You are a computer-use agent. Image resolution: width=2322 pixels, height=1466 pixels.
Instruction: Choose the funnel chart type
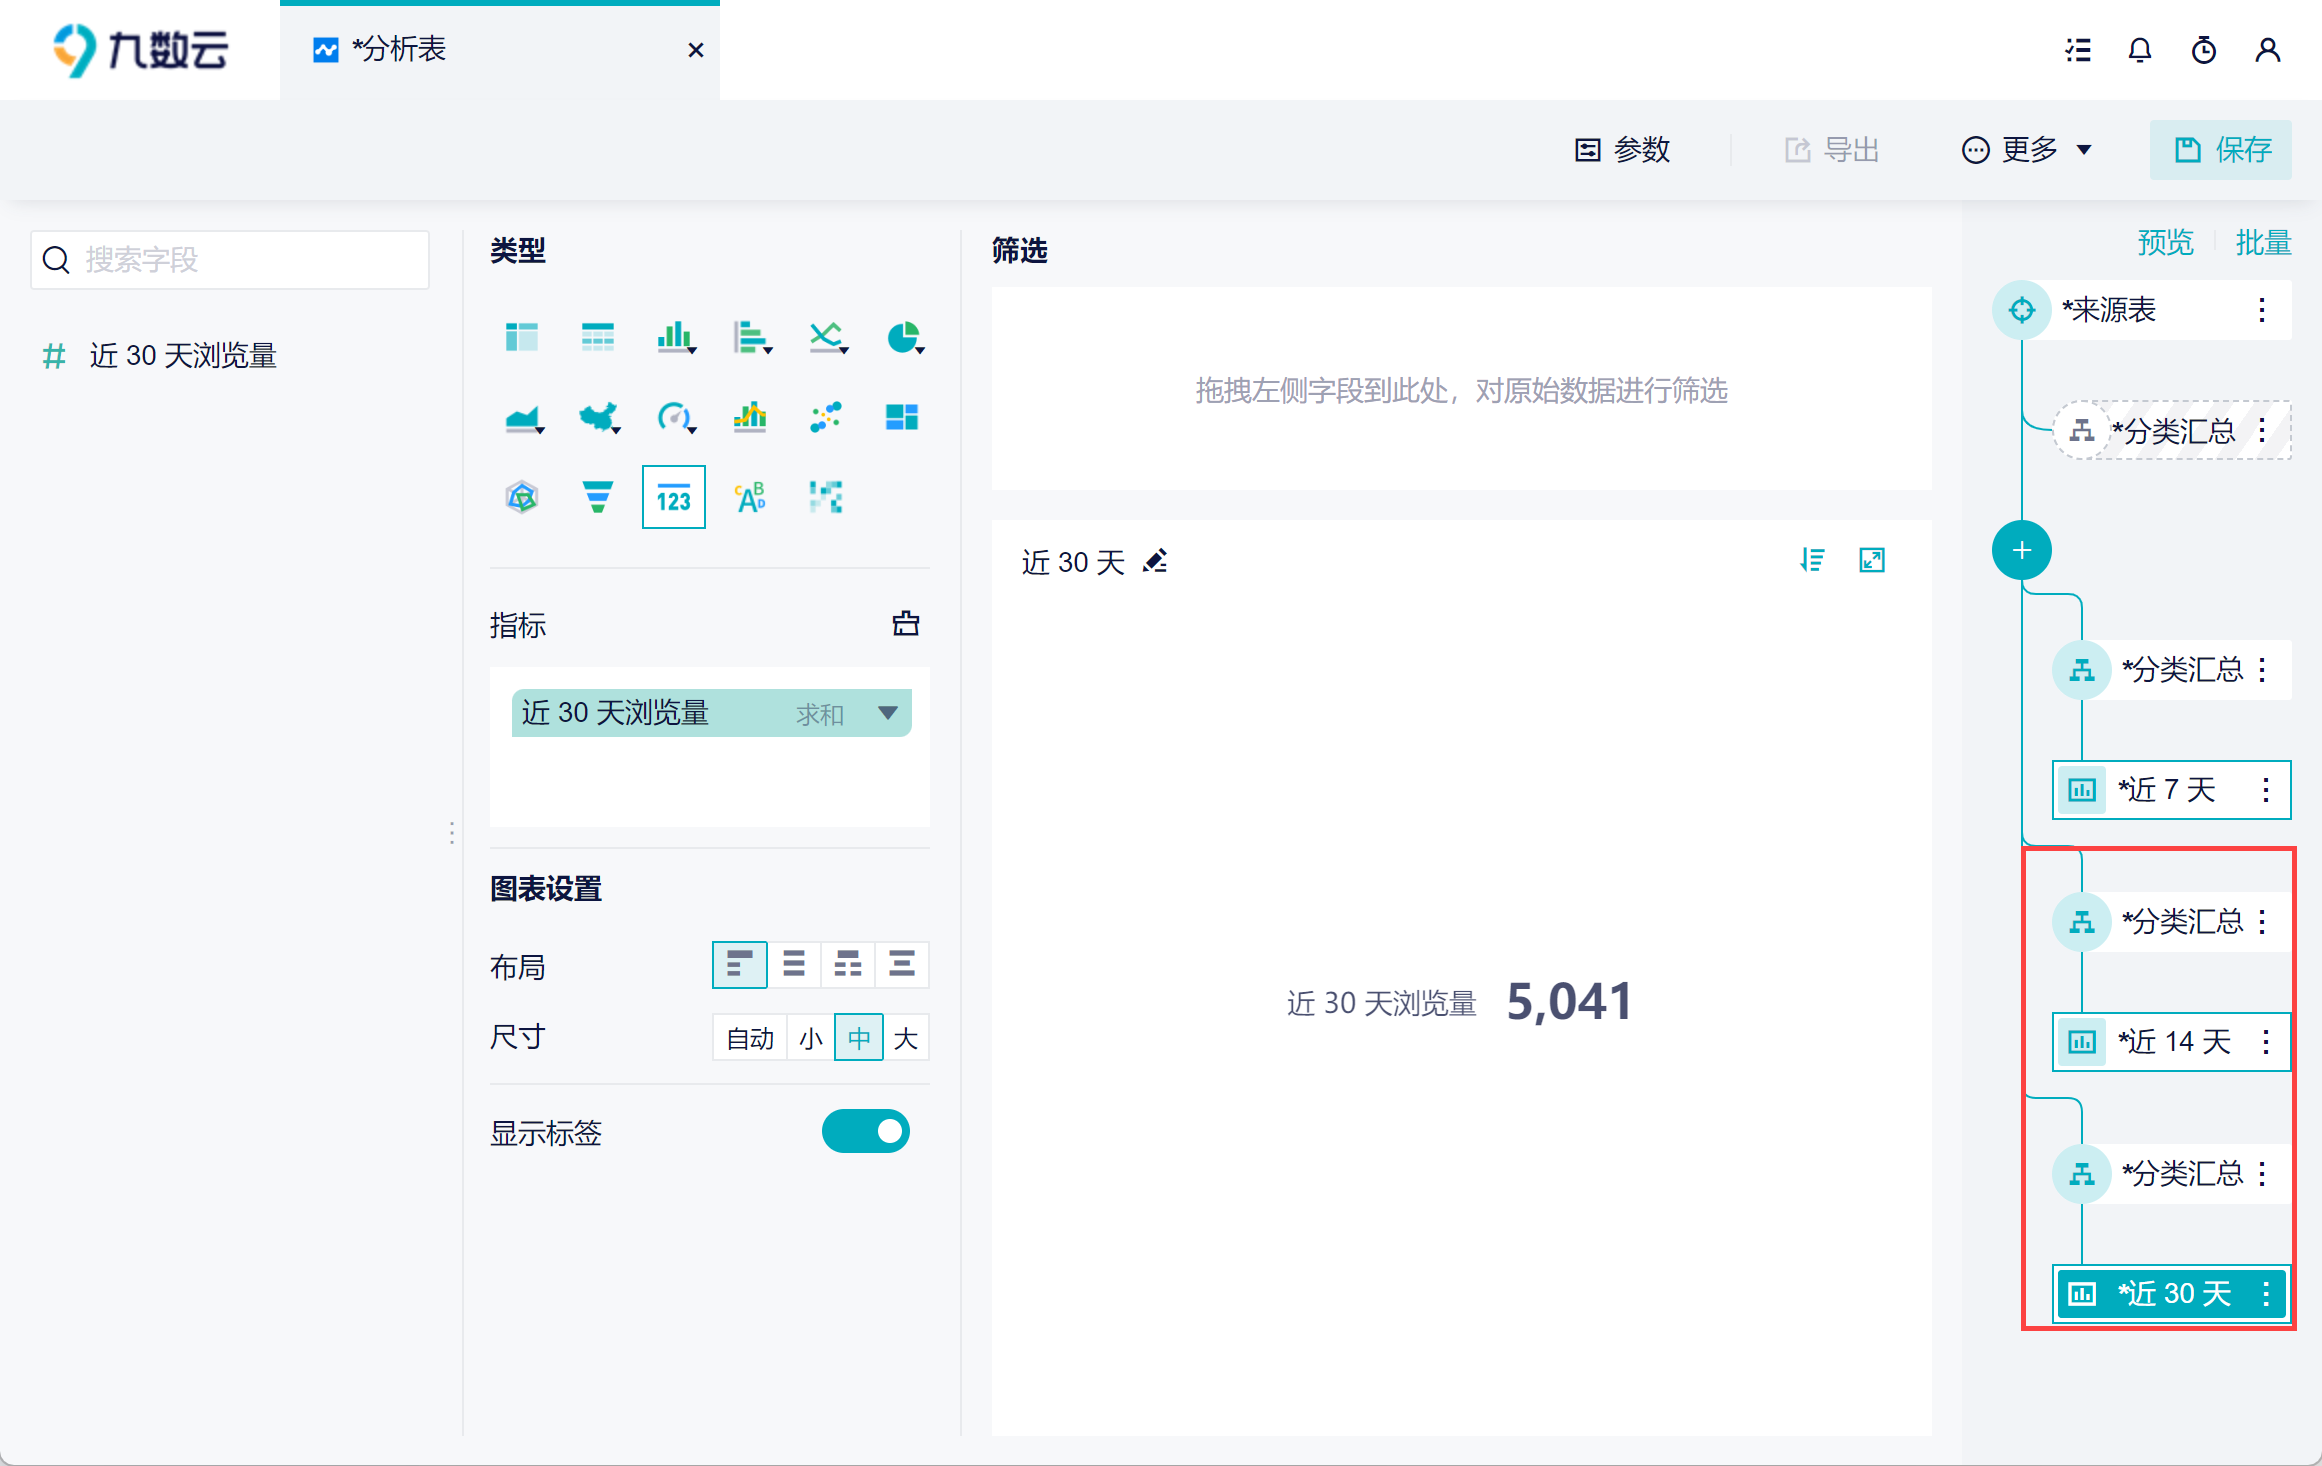(597, 497)
